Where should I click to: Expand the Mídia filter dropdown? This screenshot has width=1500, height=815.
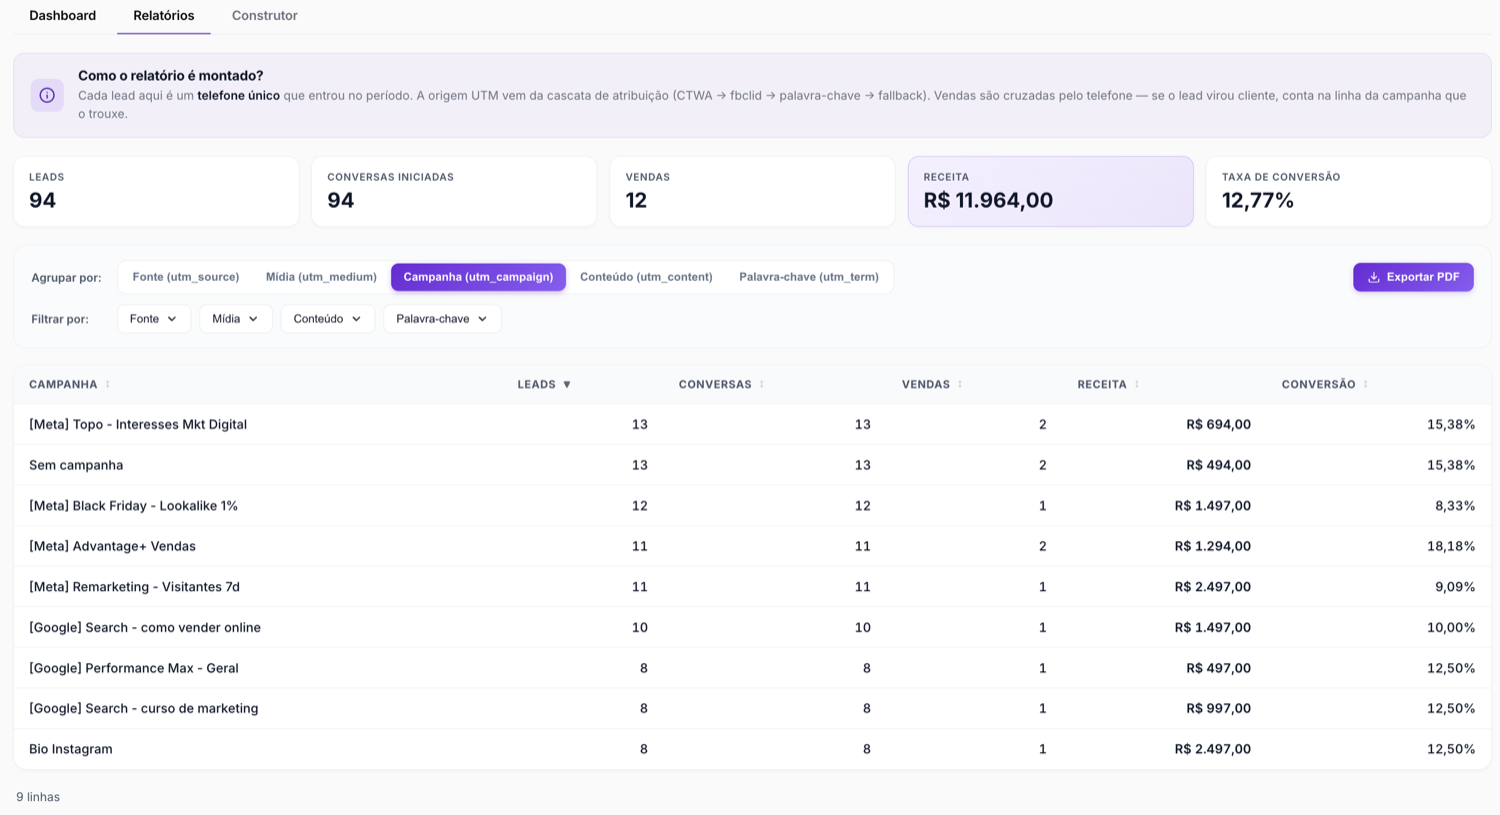(236, 319)
